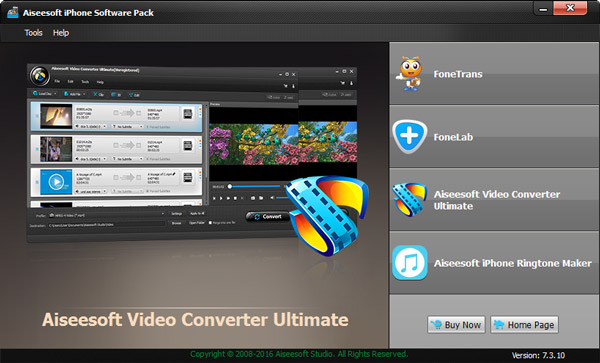This screenshot has width=600, height=363.
Task: Open Aiseesoft Video Converter Ultimate from the list
Action: click(x=494, y=200)
